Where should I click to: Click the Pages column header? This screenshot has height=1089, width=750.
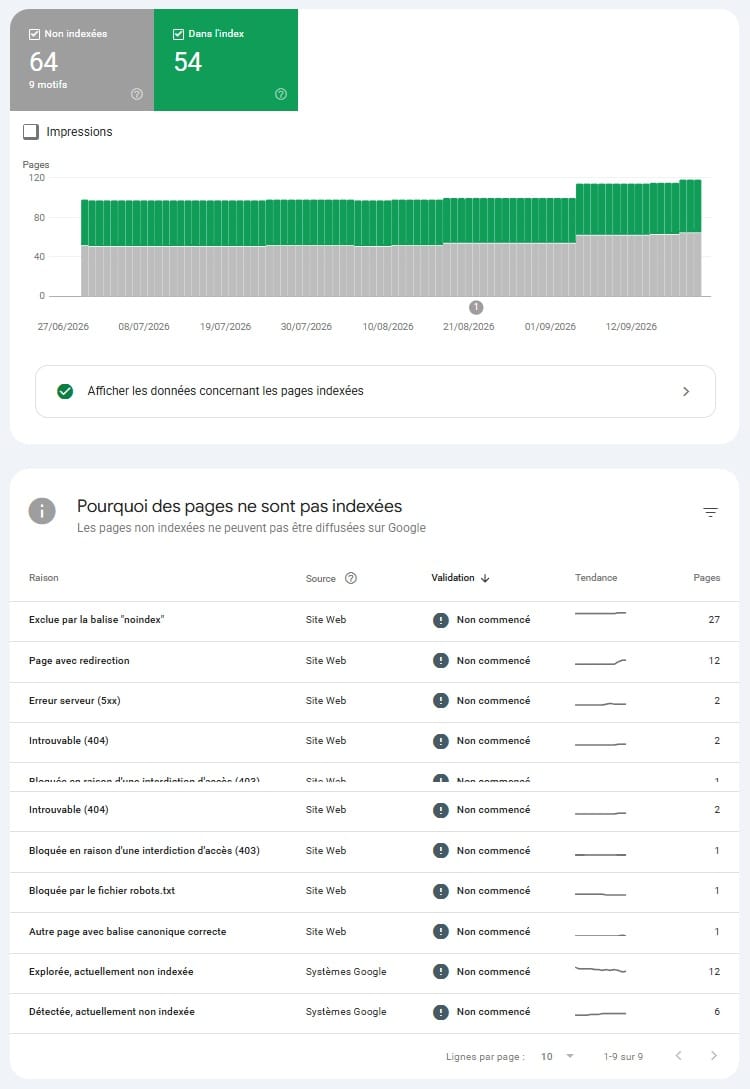[x=706, y=578]
